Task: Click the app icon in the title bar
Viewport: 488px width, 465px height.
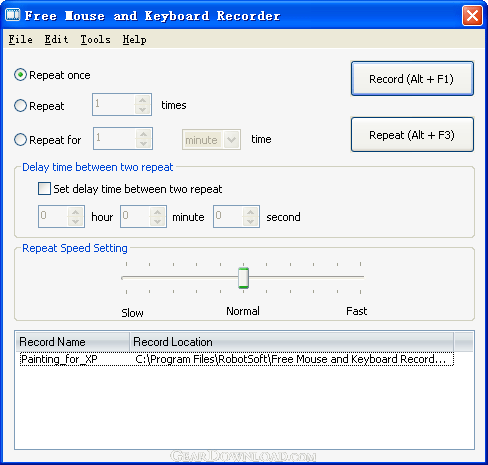Action: pyautogui.click(x=13, y=15)
